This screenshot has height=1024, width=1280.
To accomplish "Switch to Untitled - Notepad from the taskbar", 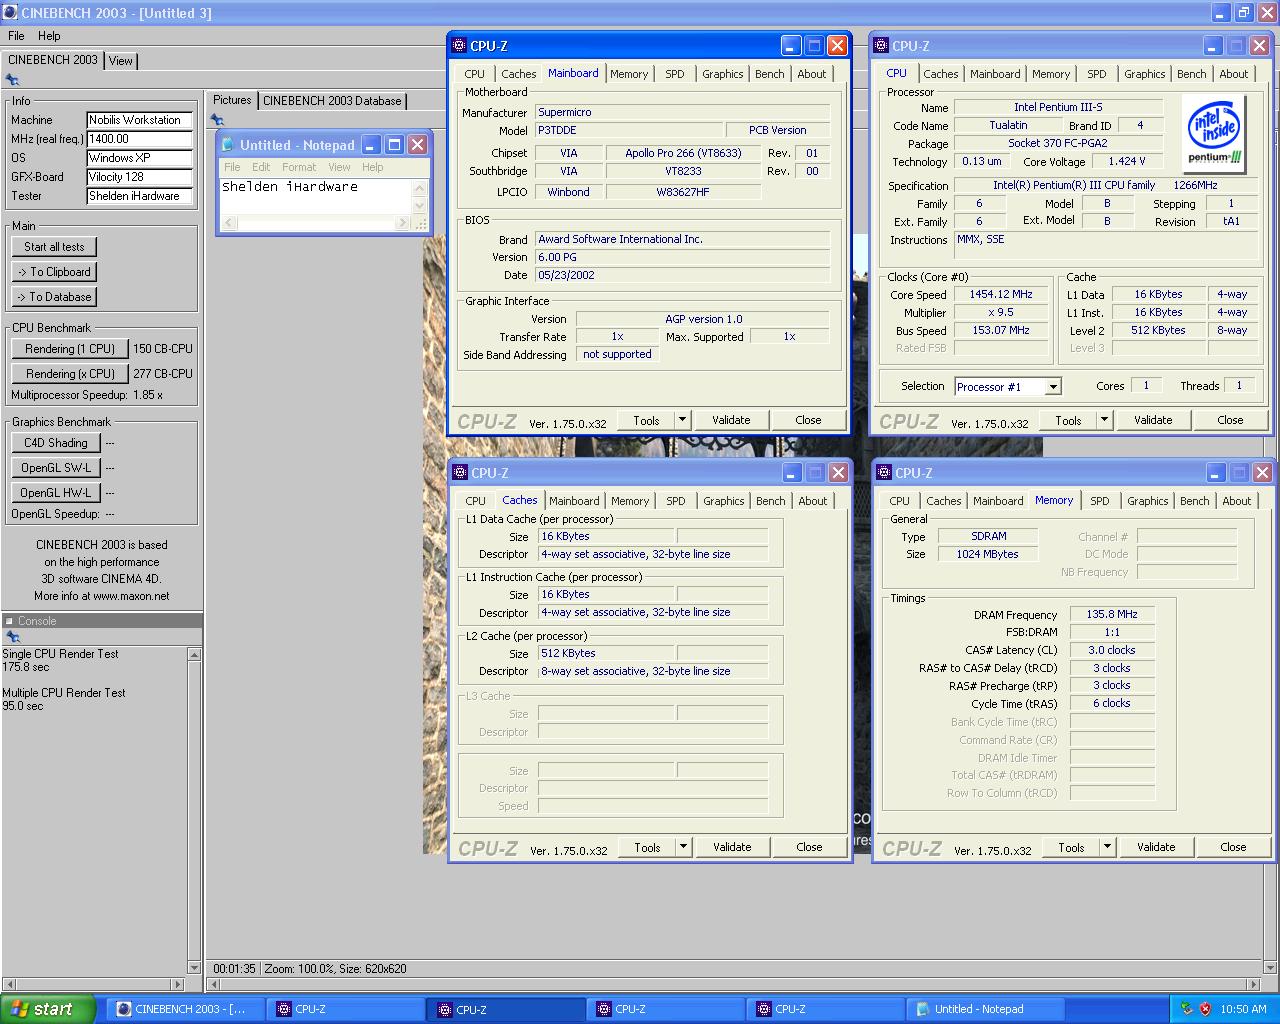I will pyautogui.click(x=986, y=1009).
